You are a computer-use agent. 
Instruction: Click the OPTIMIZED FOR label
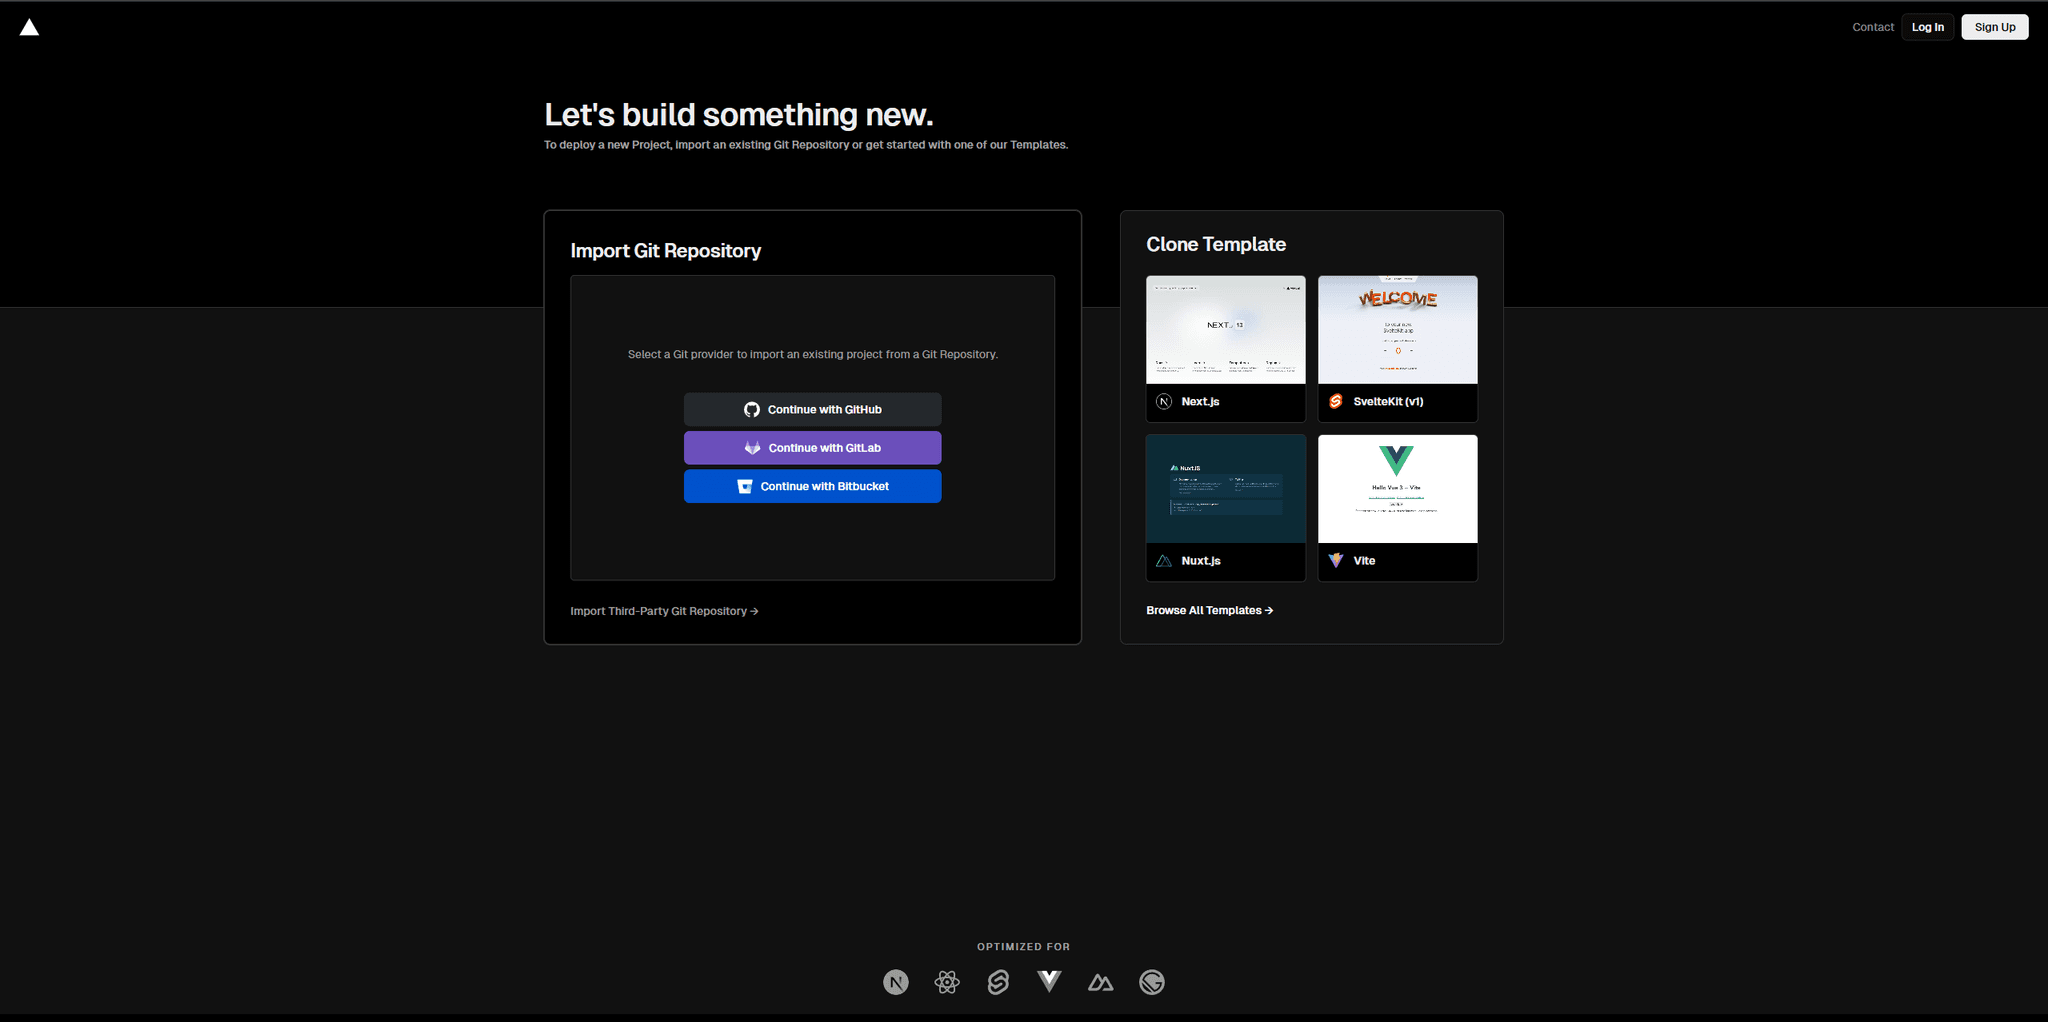coord(1023,947)
